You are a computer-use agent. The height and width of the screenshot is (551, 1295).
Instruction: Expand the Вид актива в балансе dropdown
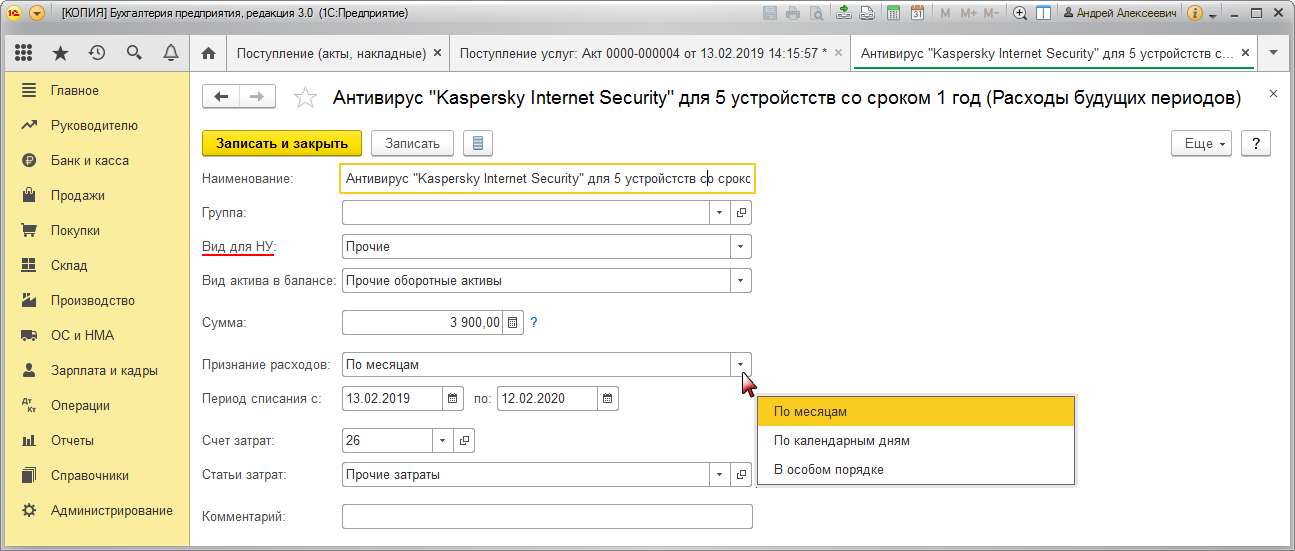tap(741, 280)
